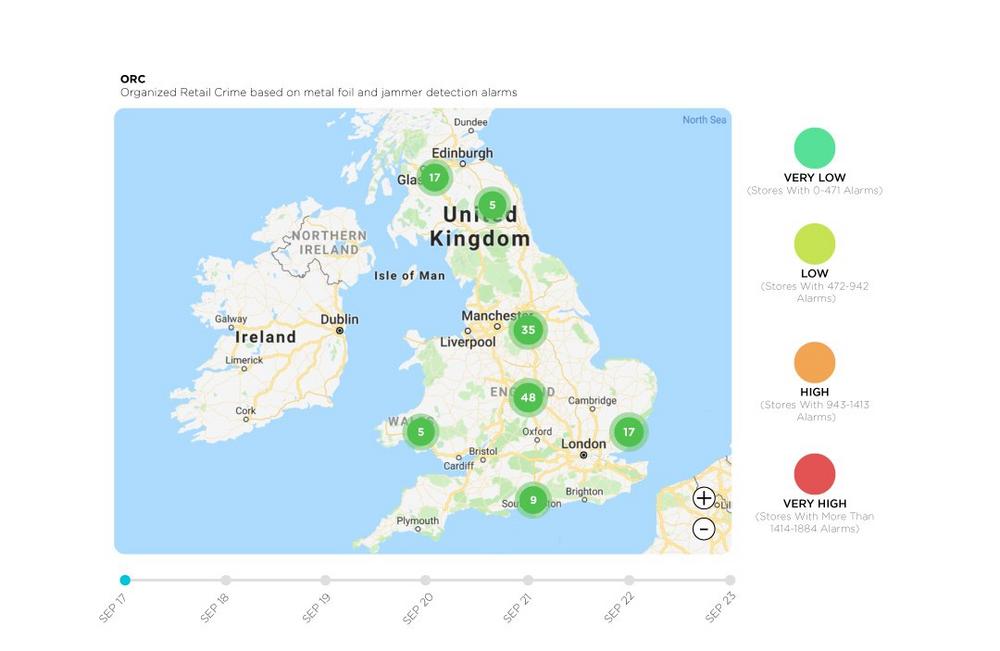Click the 5 cluster marker in Wales
1000x651 pixels.
(420, 432)
